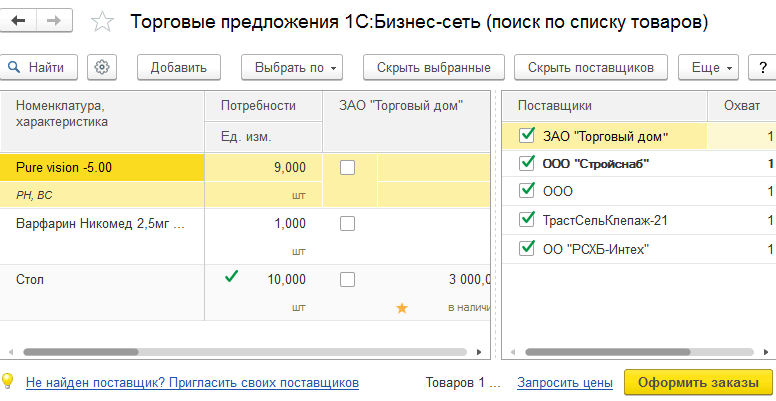Click the Запросить цены link
The height and width of the screenshot is (401, 776).
click(x=564, y=382)
